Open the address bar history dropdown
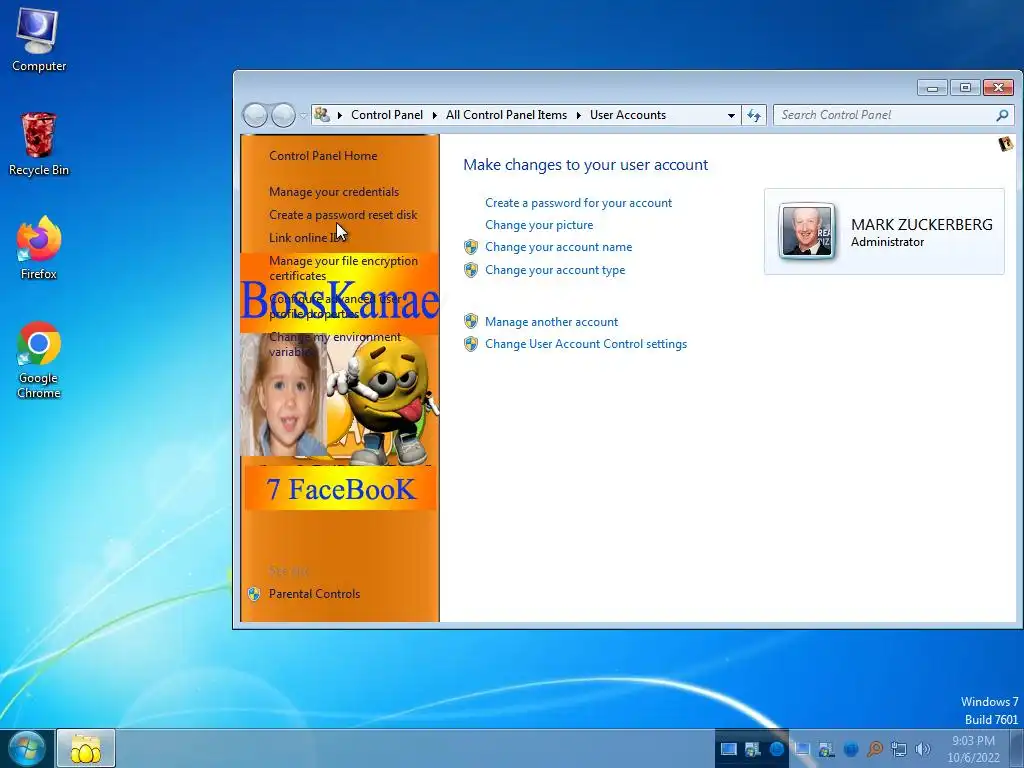Image resolution: width=1024 pixels, height=768 pixels. [731, 116]
